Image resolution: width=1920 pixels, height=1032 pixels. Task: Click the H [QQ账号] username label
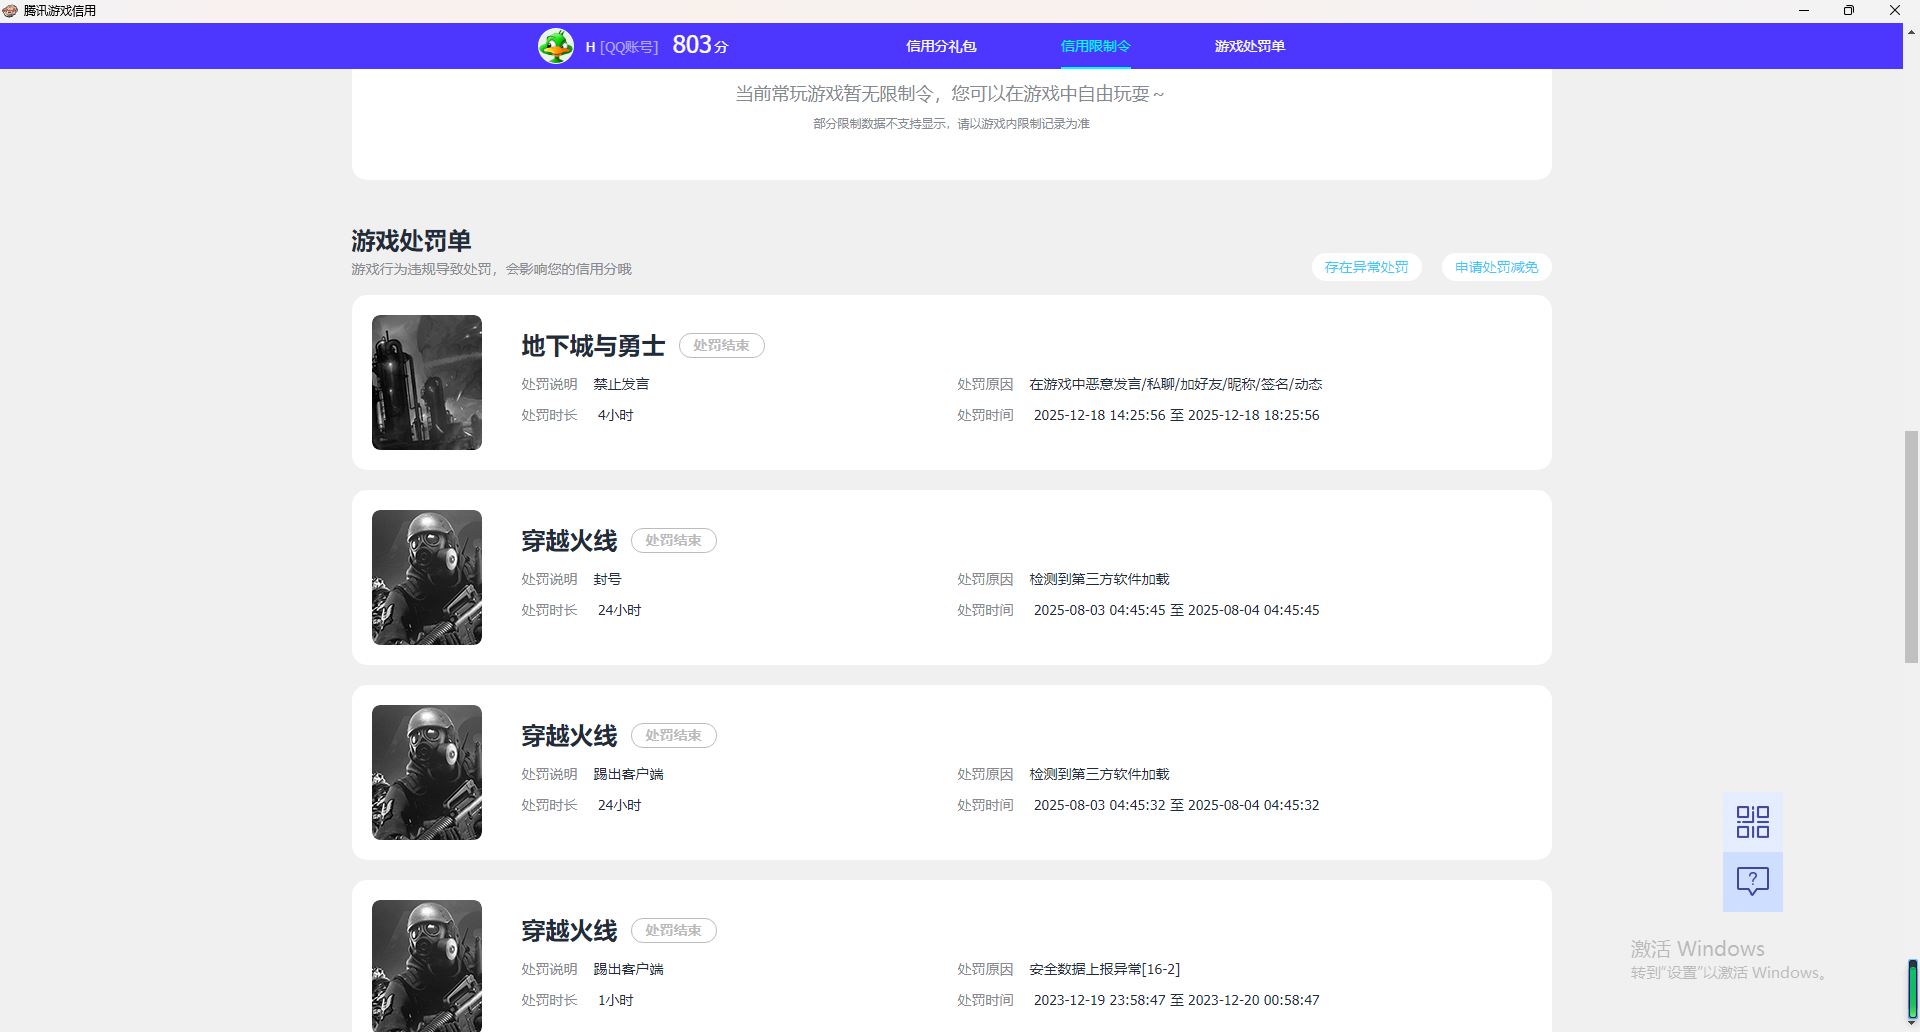coord(621,47)
